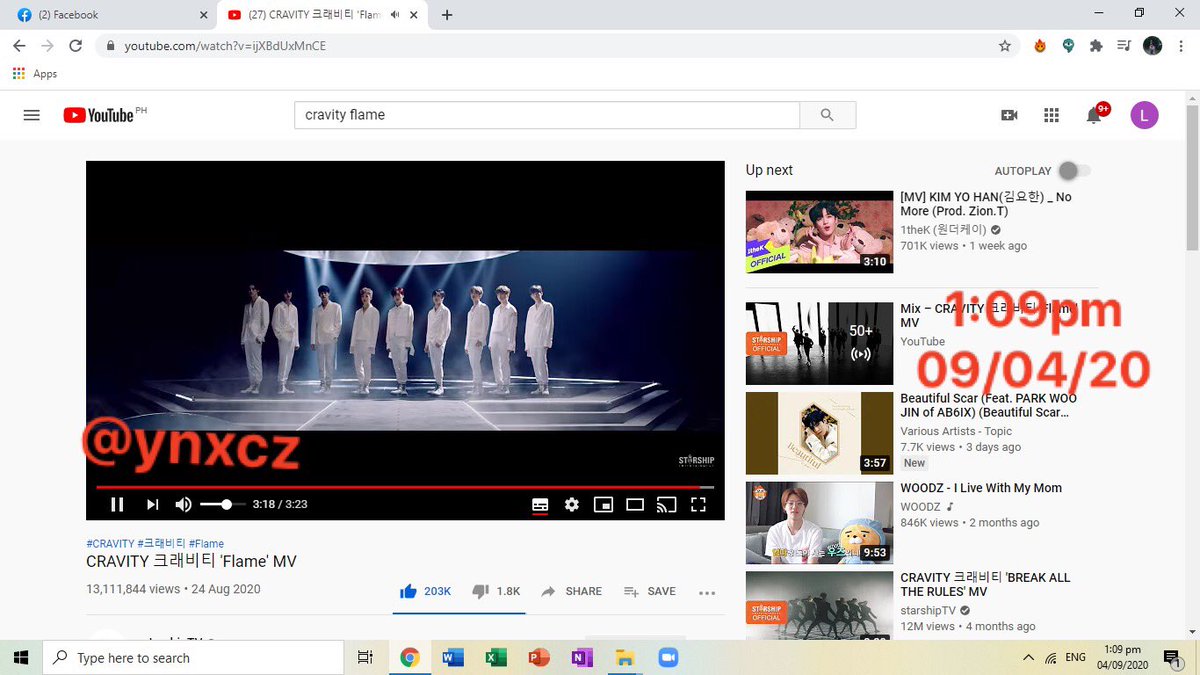The image size is (1200, 675).
Task: Select the CRAVITY Flame YouTube tab
Action: click(322, 15)
